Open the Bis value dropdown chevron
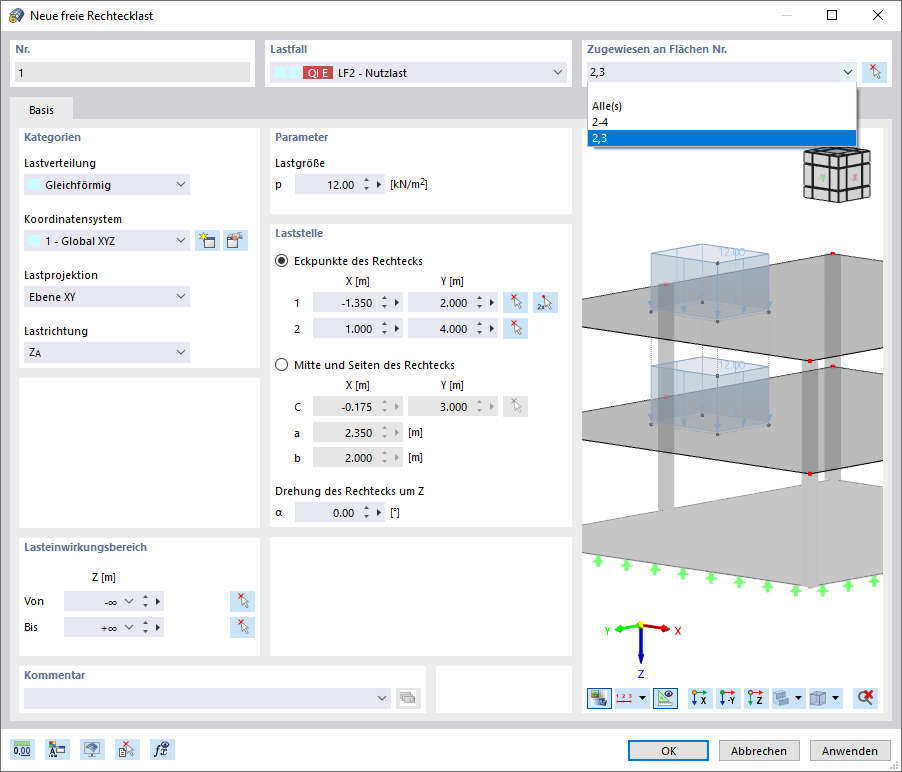The width and height of the screenshot is (902, 772). (x=129, y=627)
